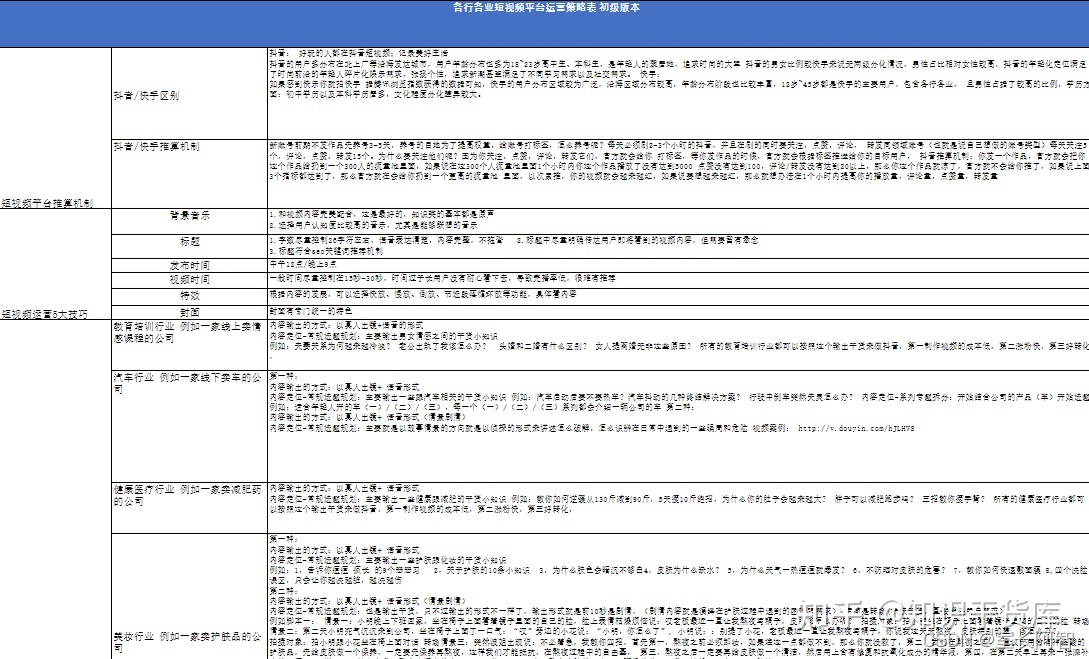The image size is (1089, 659).
Task: Click the '短视频平台推算机制' category cell
Action: [48, 202]
